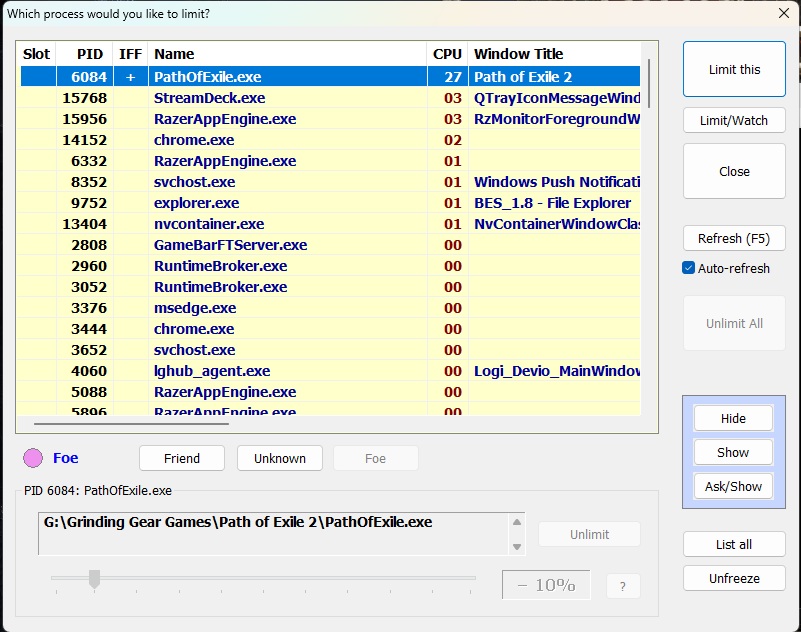The height and width of the screenshot is (632, 801).
Task: Close the dialog with the X
Action: [x=784, y=13]
